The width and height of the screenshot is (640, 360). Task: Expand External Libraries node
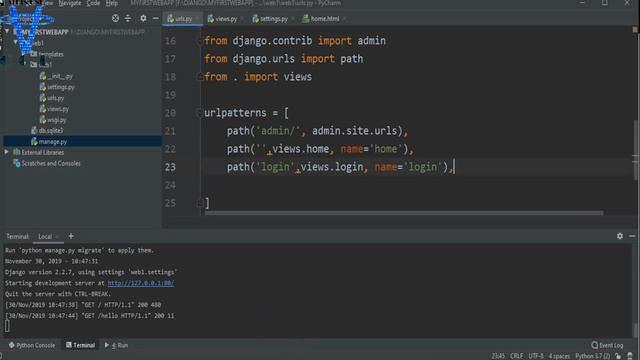(x=7, y=152)
